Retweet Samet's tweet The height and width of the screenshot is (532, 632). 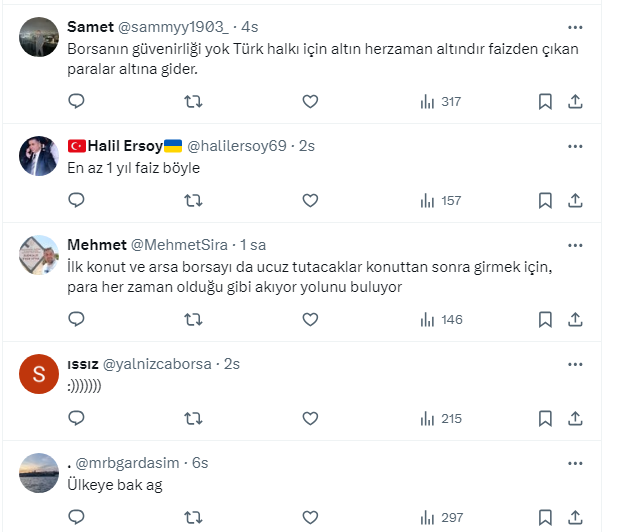[194, 101]
